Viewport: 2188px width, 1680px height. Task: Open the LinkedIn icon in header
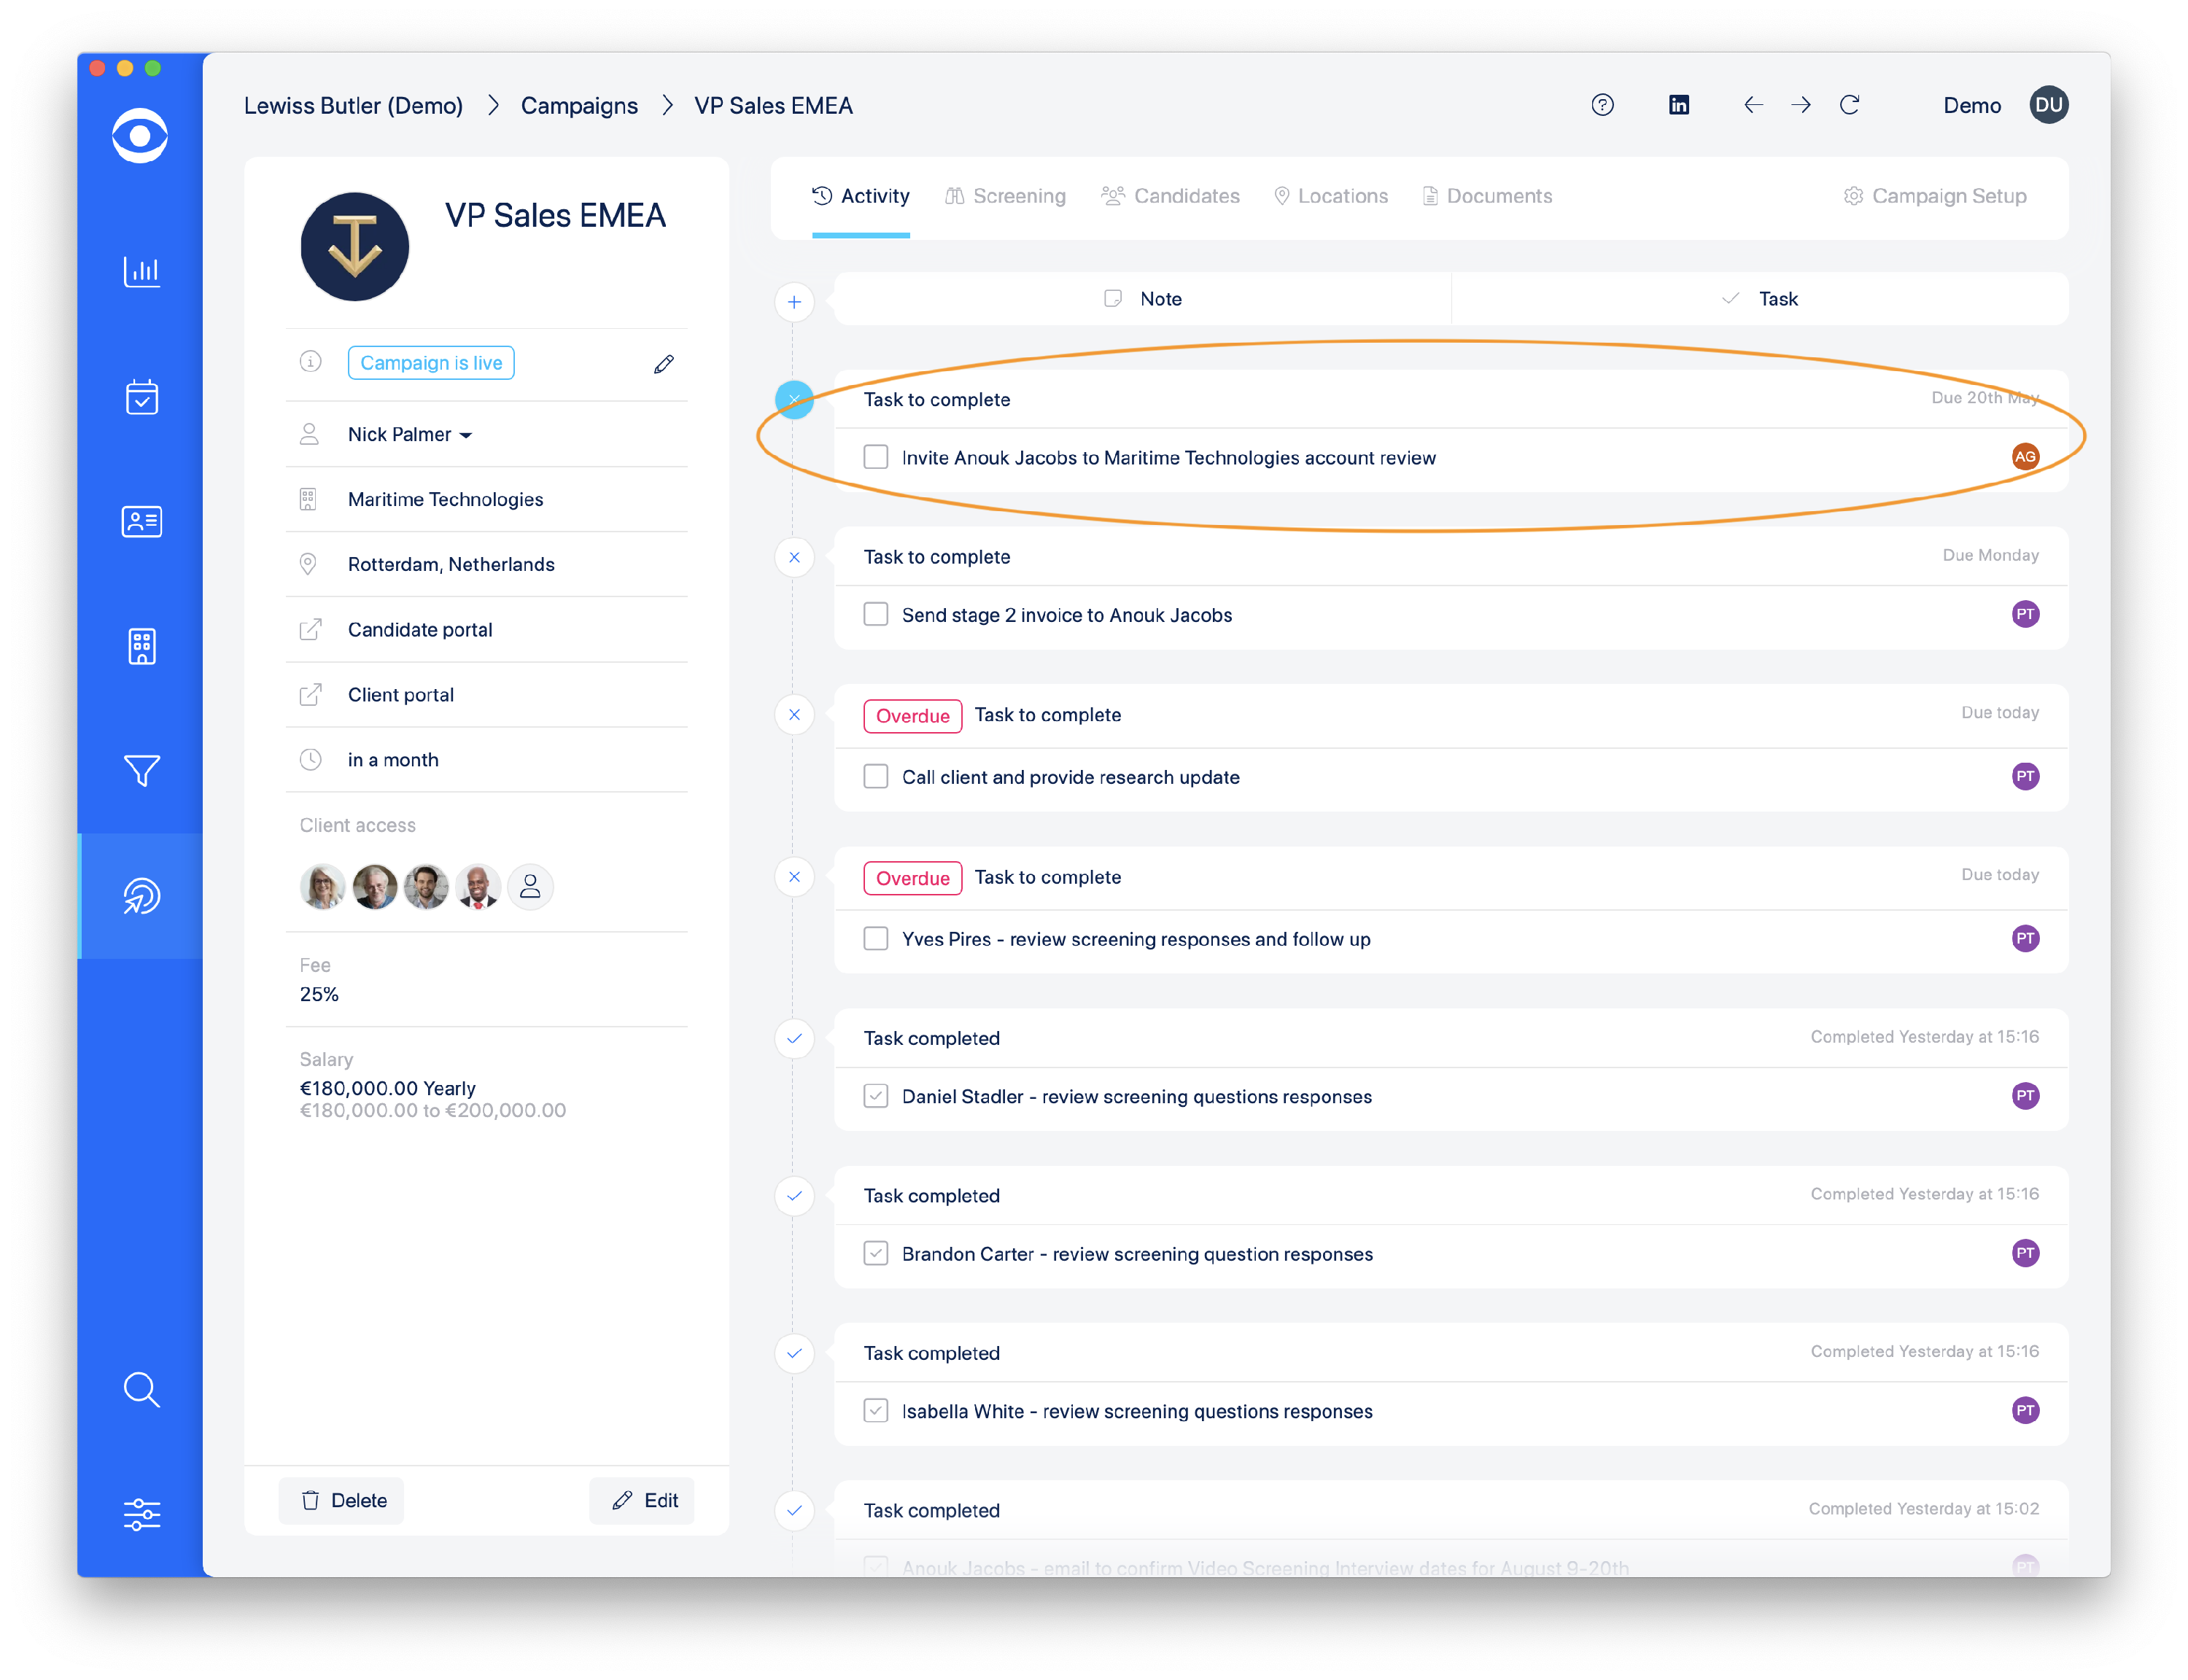tap(1678, 105)
